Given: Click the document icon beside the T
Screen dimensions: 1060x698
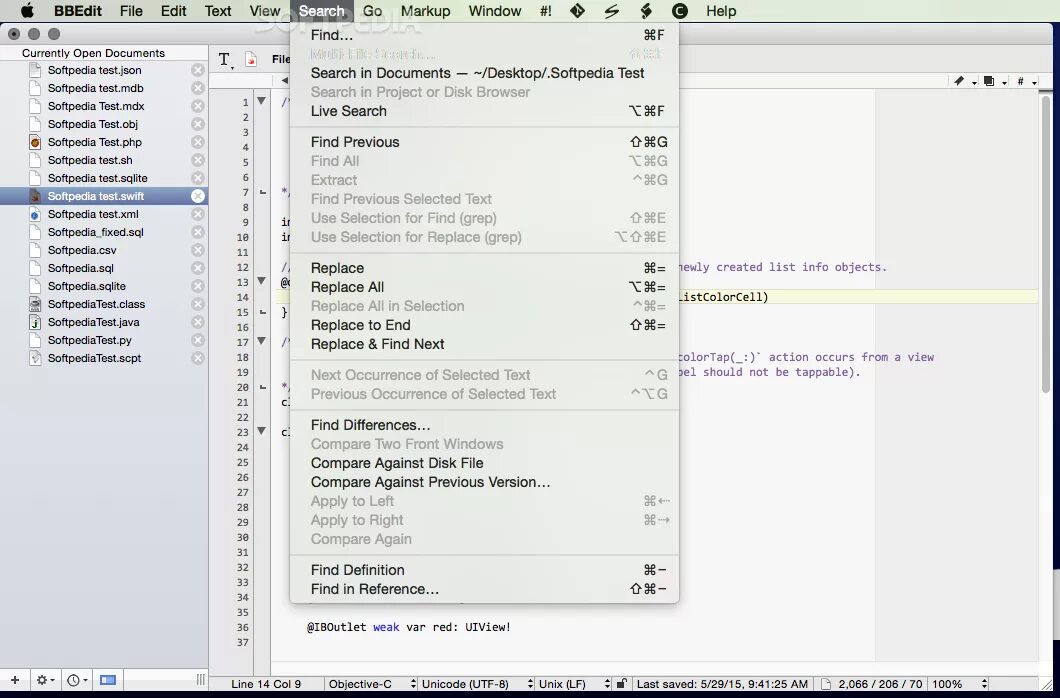Looking at the screenshot, I should pyautogui.click(x=251, y=59).
